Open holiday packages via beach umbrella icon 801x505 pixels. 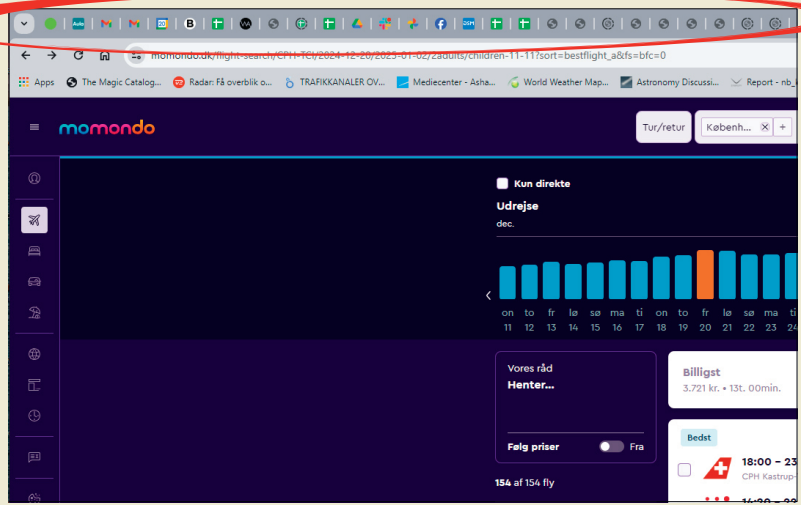(34, 313)
